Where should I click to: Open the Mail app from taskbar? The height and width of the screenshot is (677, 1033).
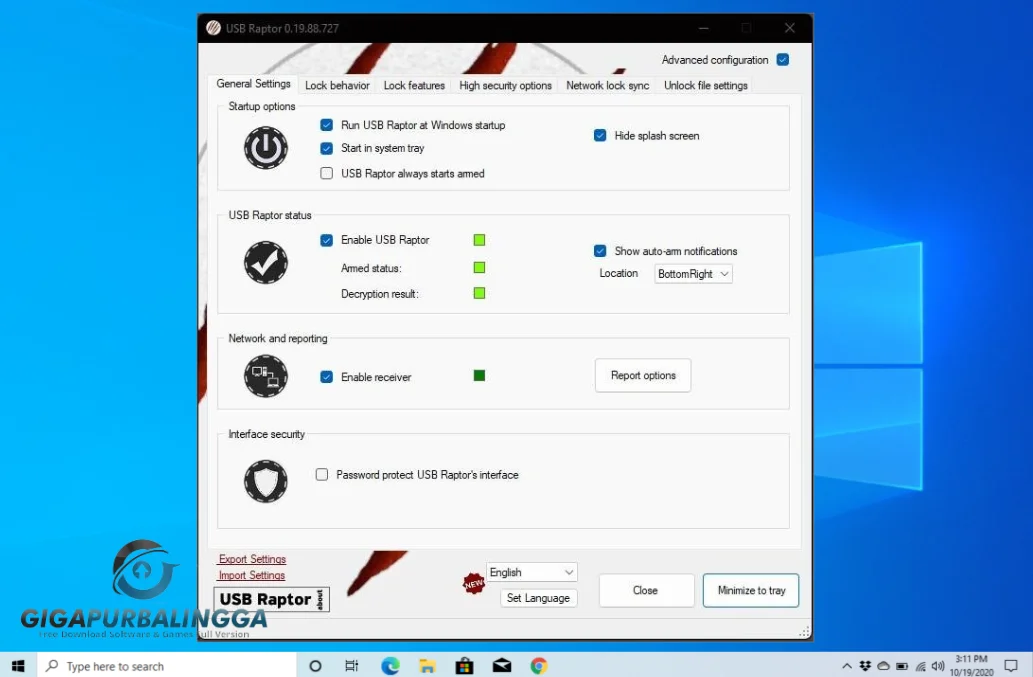tap(501, 666)
